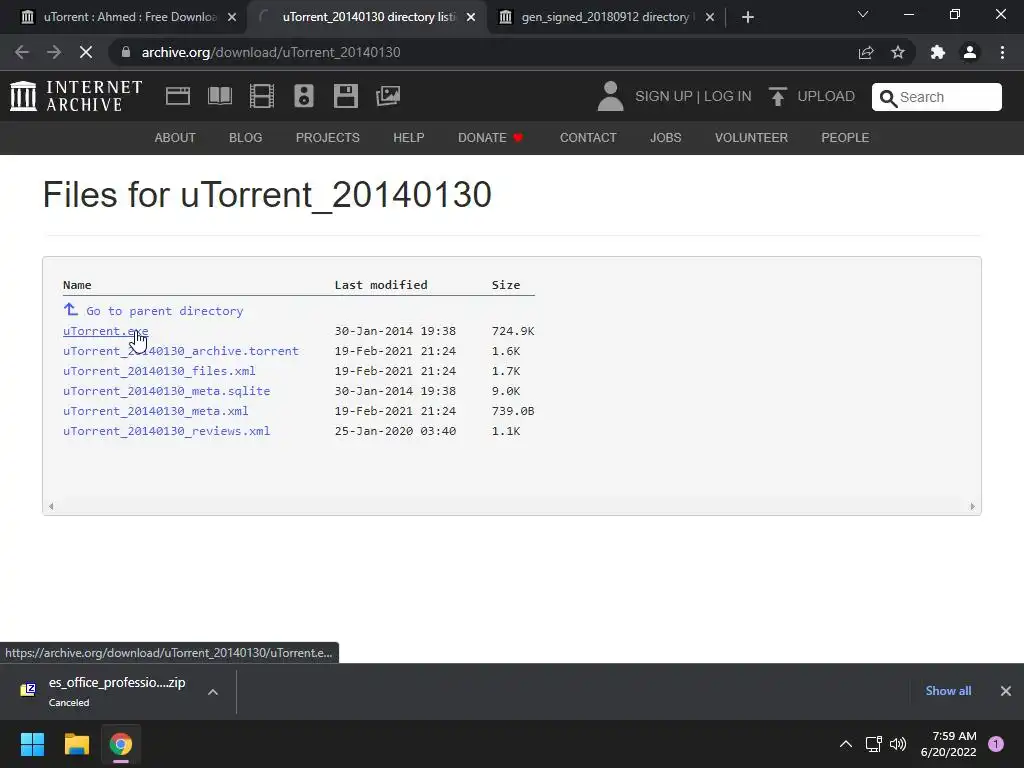Image resolution: width=1024 pixels, height=768 pixels.
Task: Click the UPLOAD link text
Action: [826, 96]
